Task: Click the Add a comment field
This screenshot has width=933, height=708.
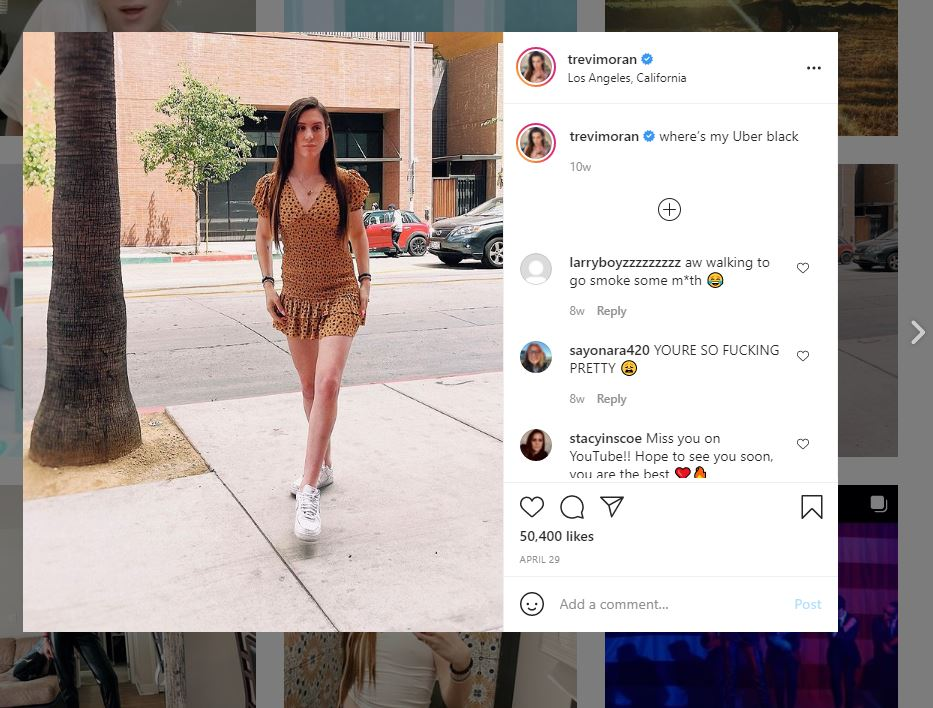Action: tap(671, 604)
